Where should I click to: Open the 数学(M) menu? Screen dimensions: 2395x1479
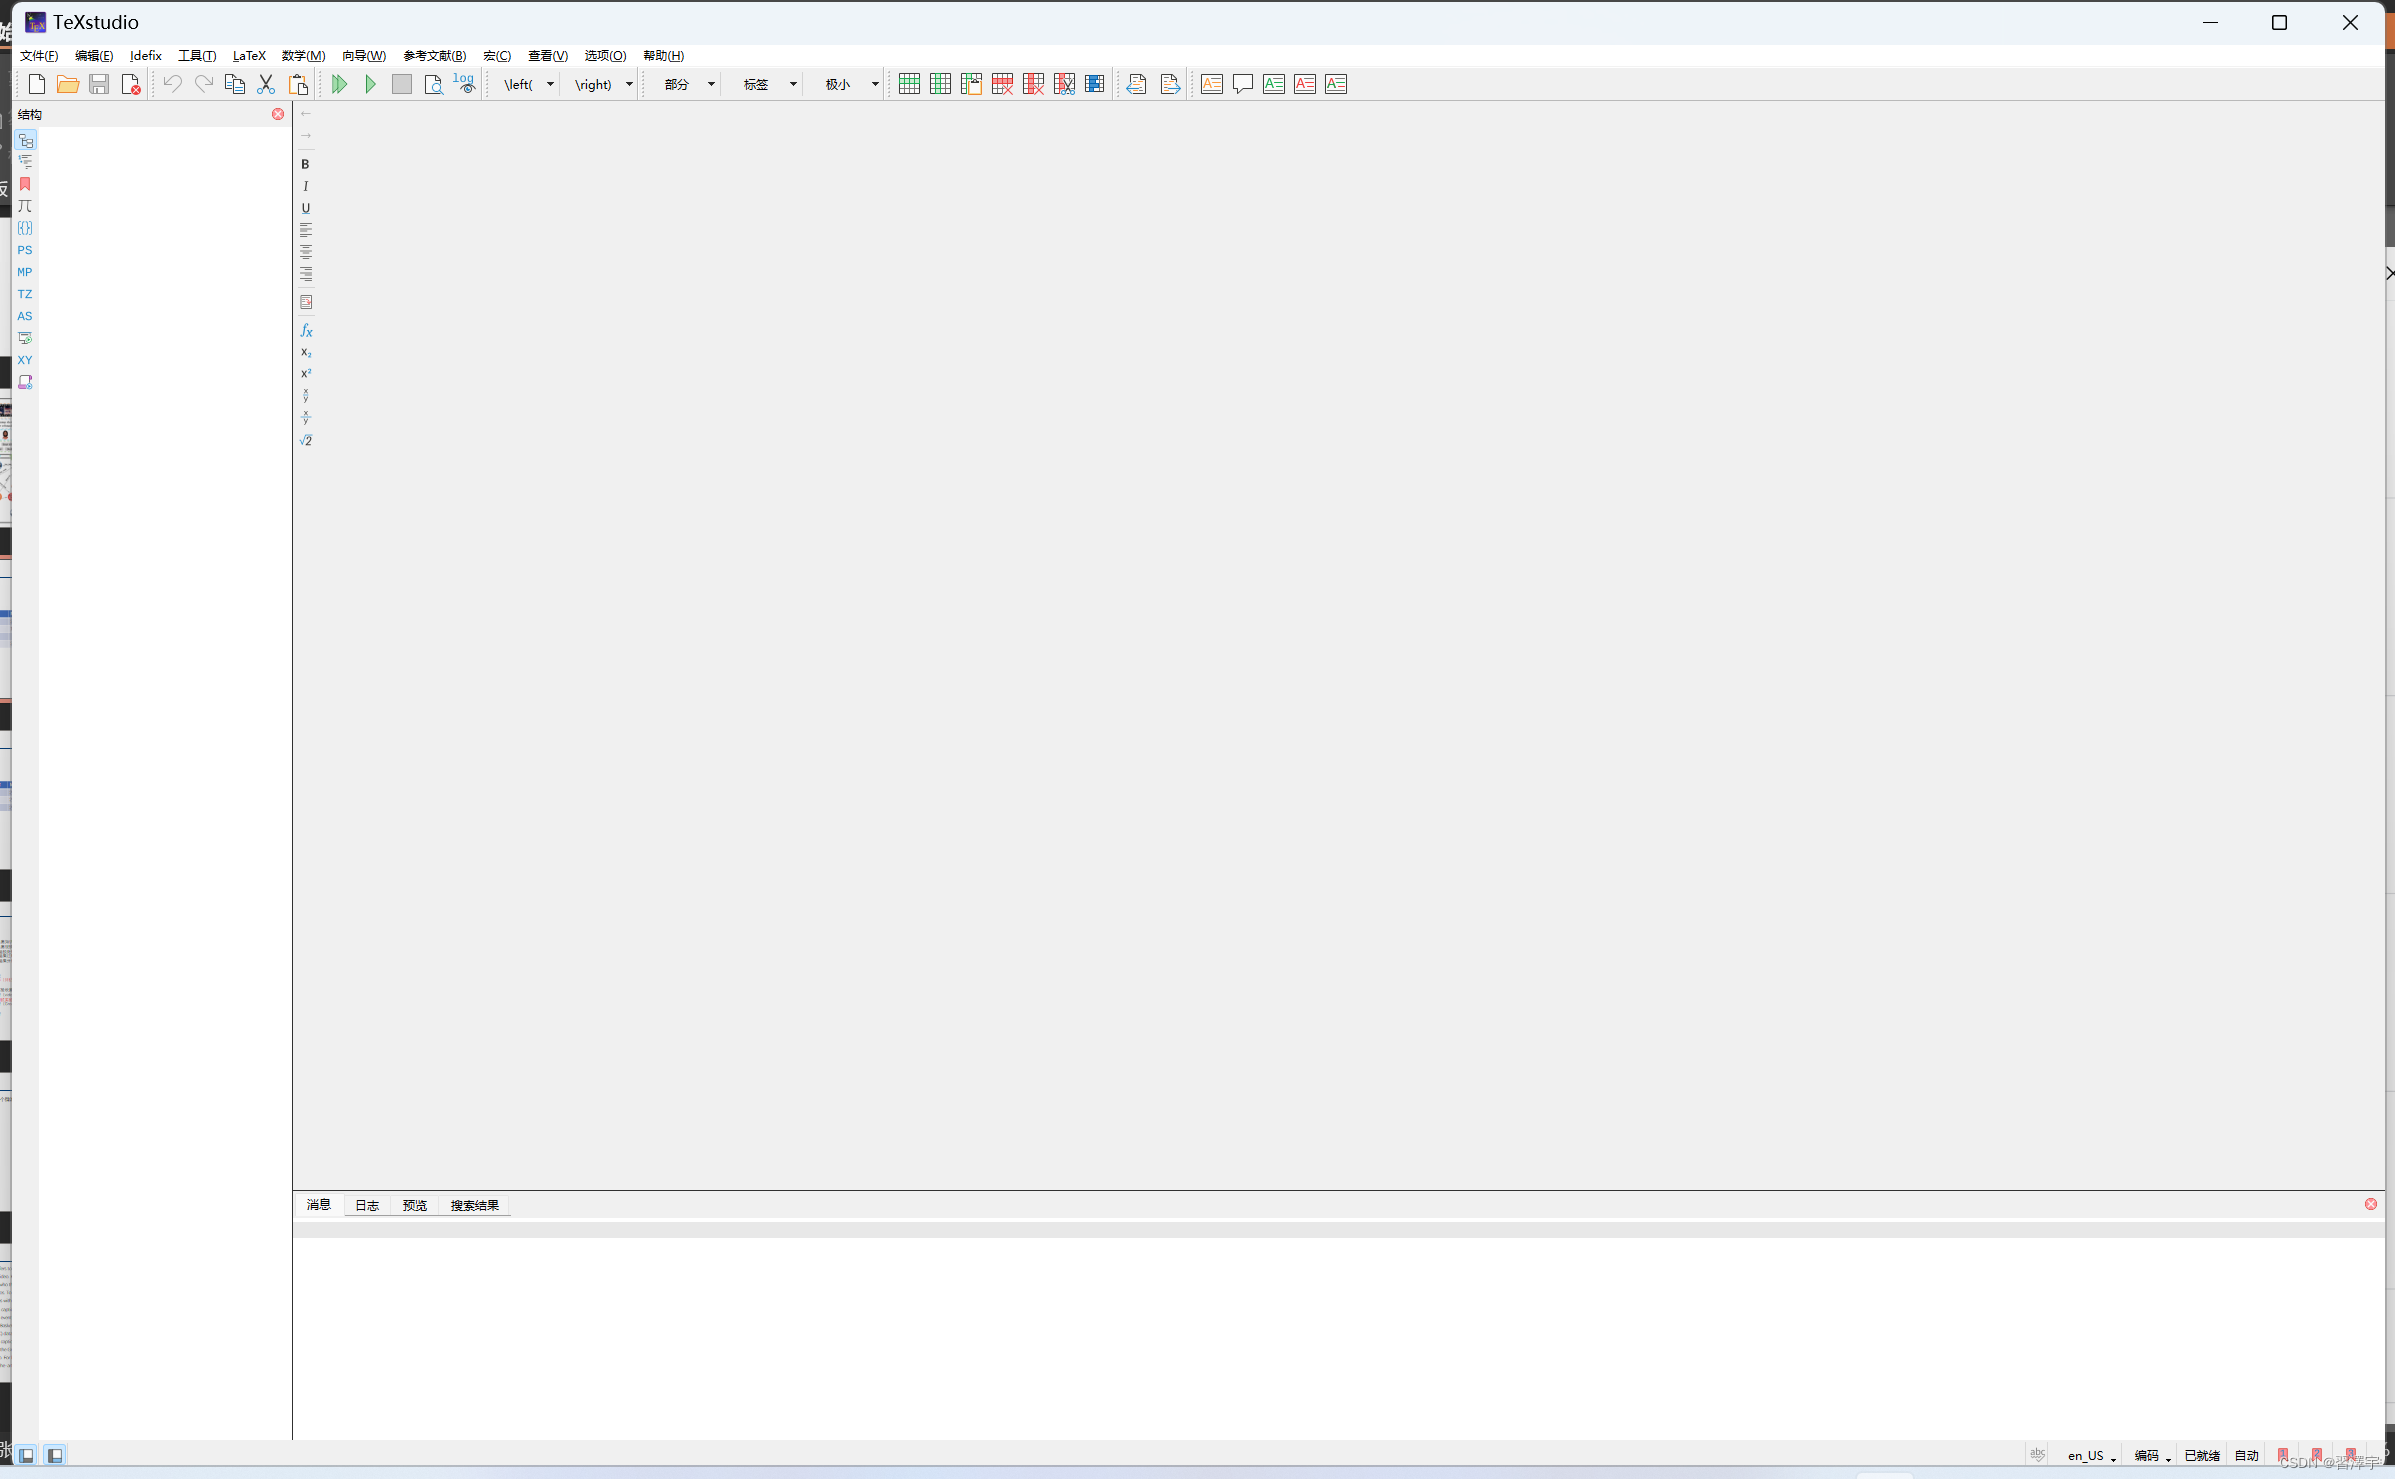pyautogui.click(x=304, y=56)
